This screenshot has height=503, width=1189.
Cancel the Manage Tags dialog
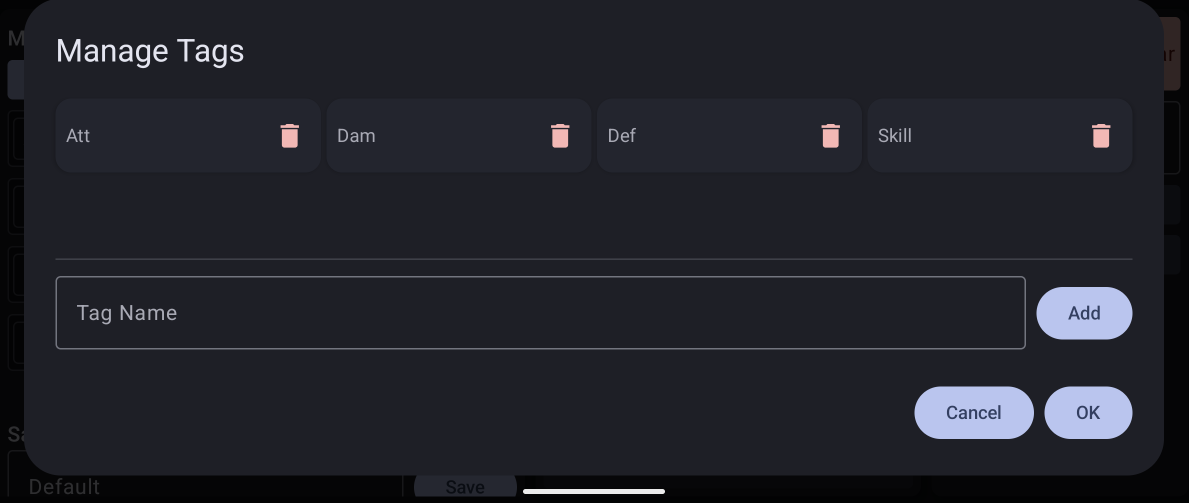click(974, 413)
